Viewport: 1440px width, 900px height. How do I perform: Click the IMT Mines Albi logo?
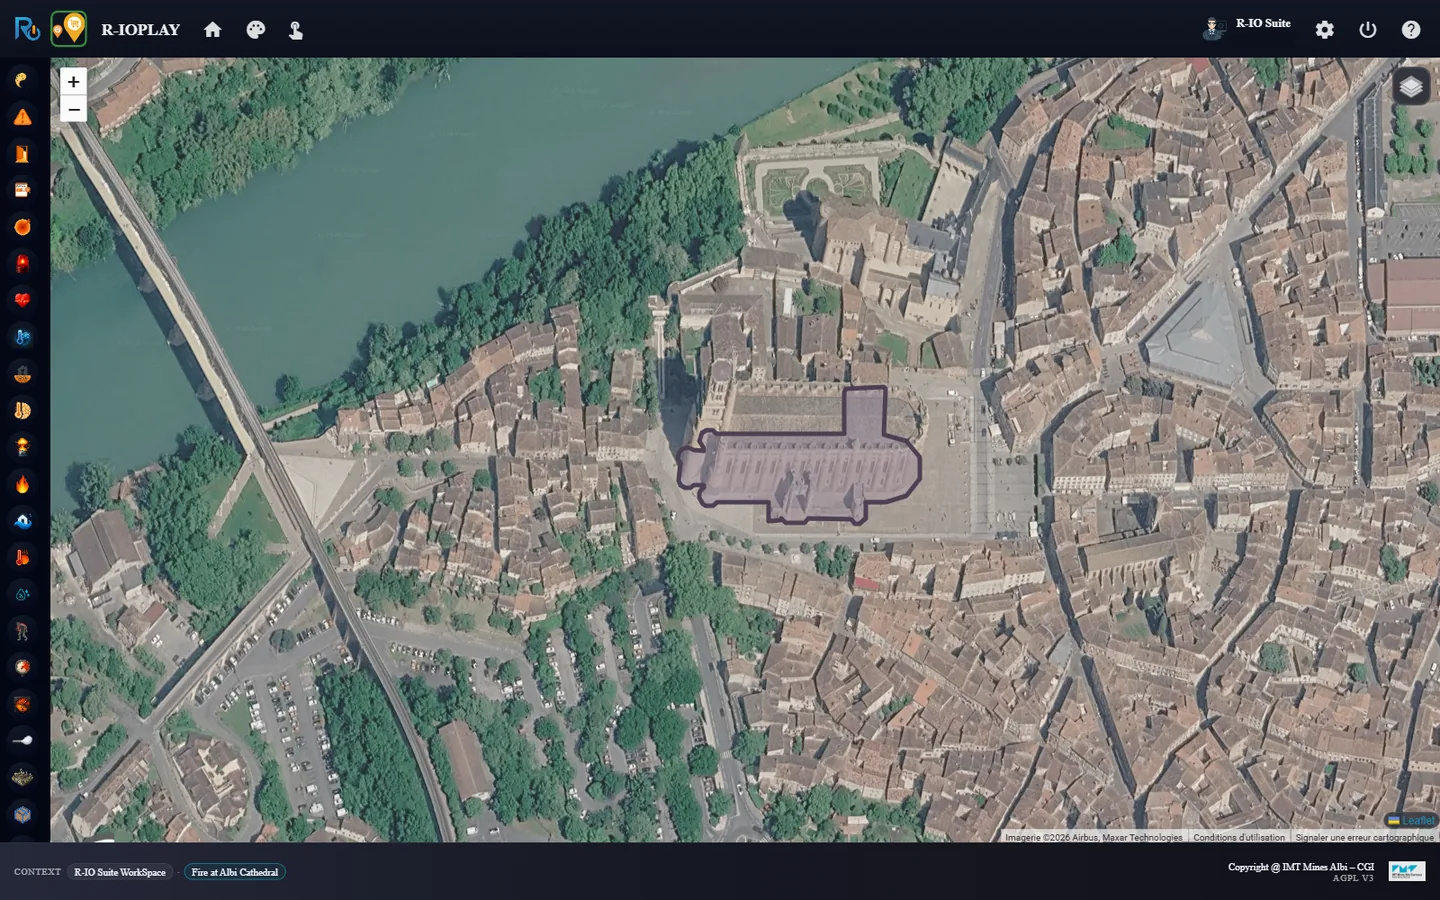point(1407,872)
